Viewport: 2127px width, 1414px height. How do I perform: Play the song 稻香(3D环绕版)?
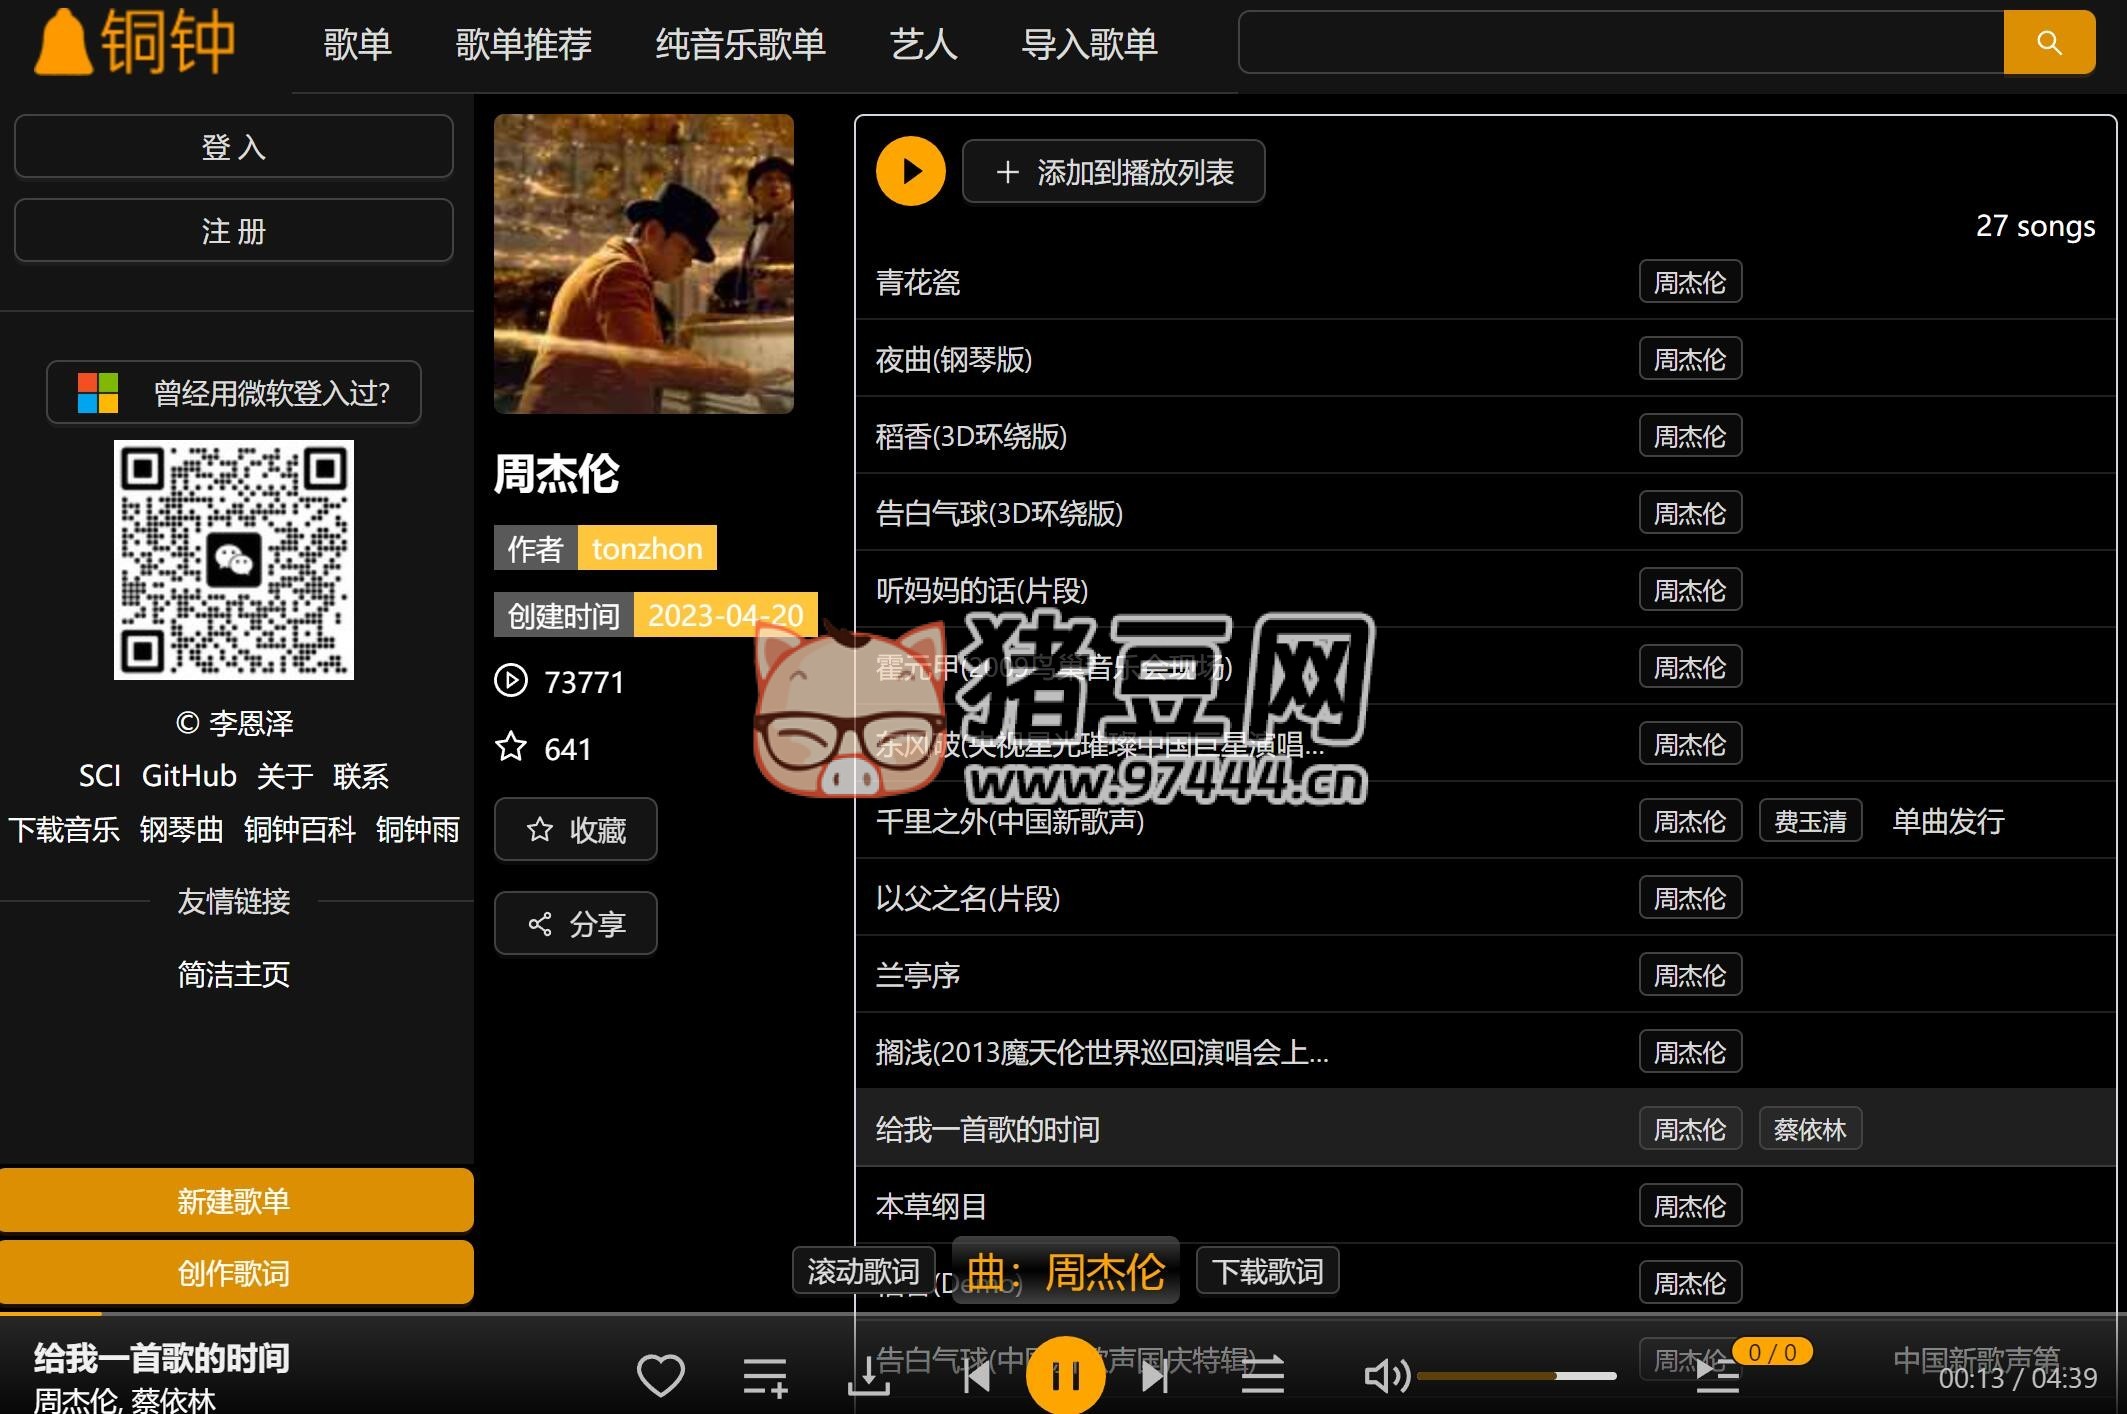[971, 436]
